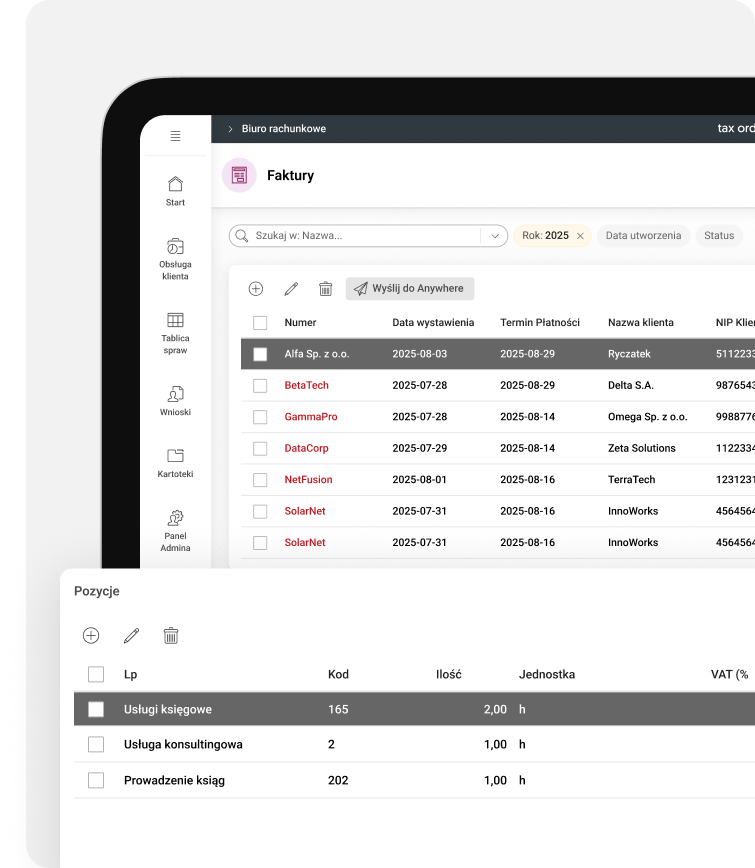Sort by Termin Płatności column header
The image size is (755, 868).
tap(540, 323)
